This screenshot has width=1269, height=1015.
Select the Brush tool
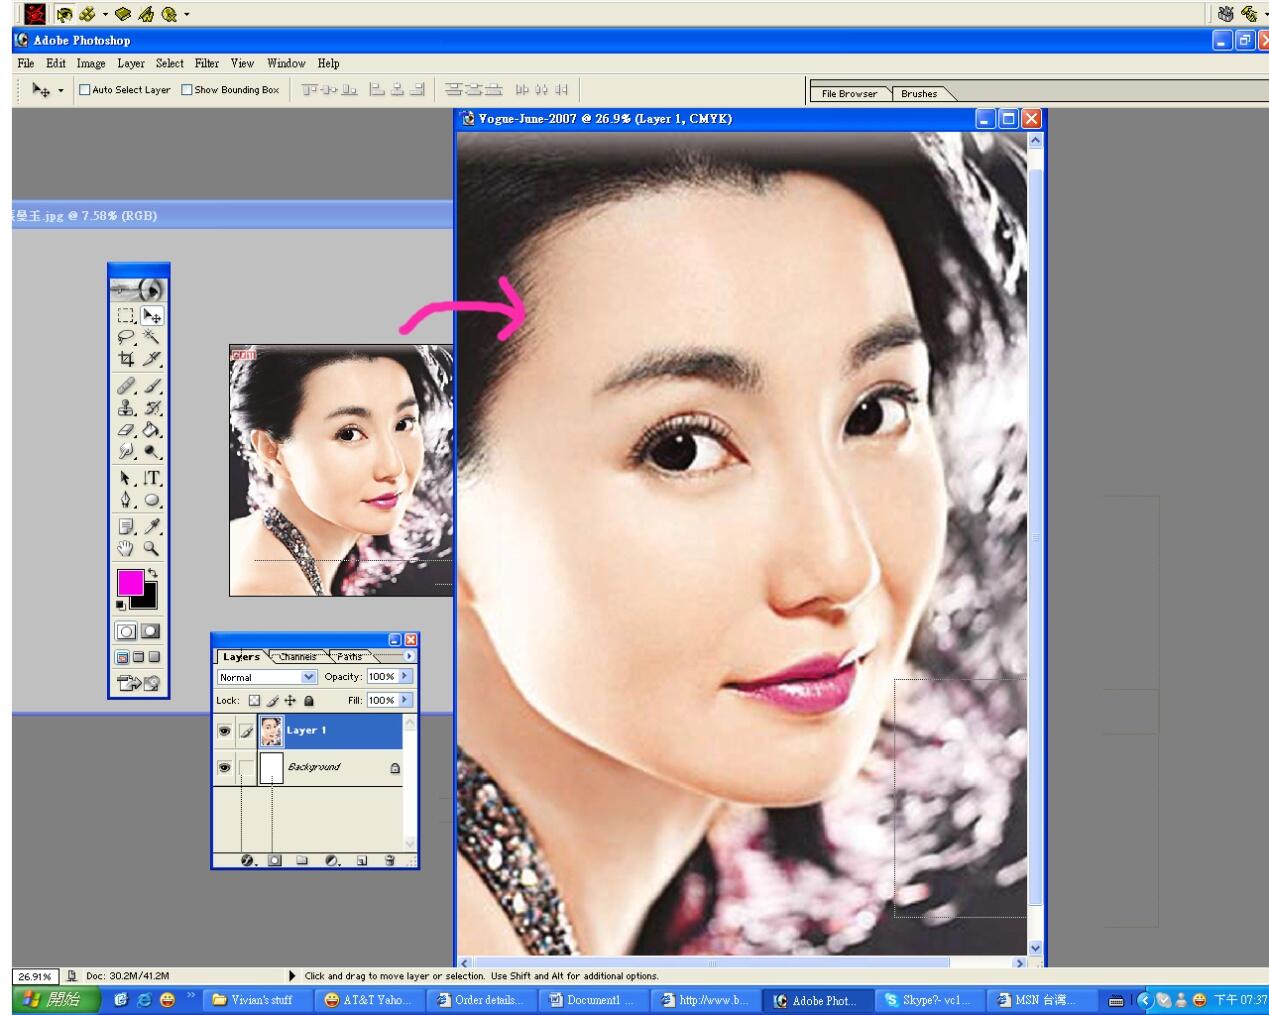coord(152,385)
